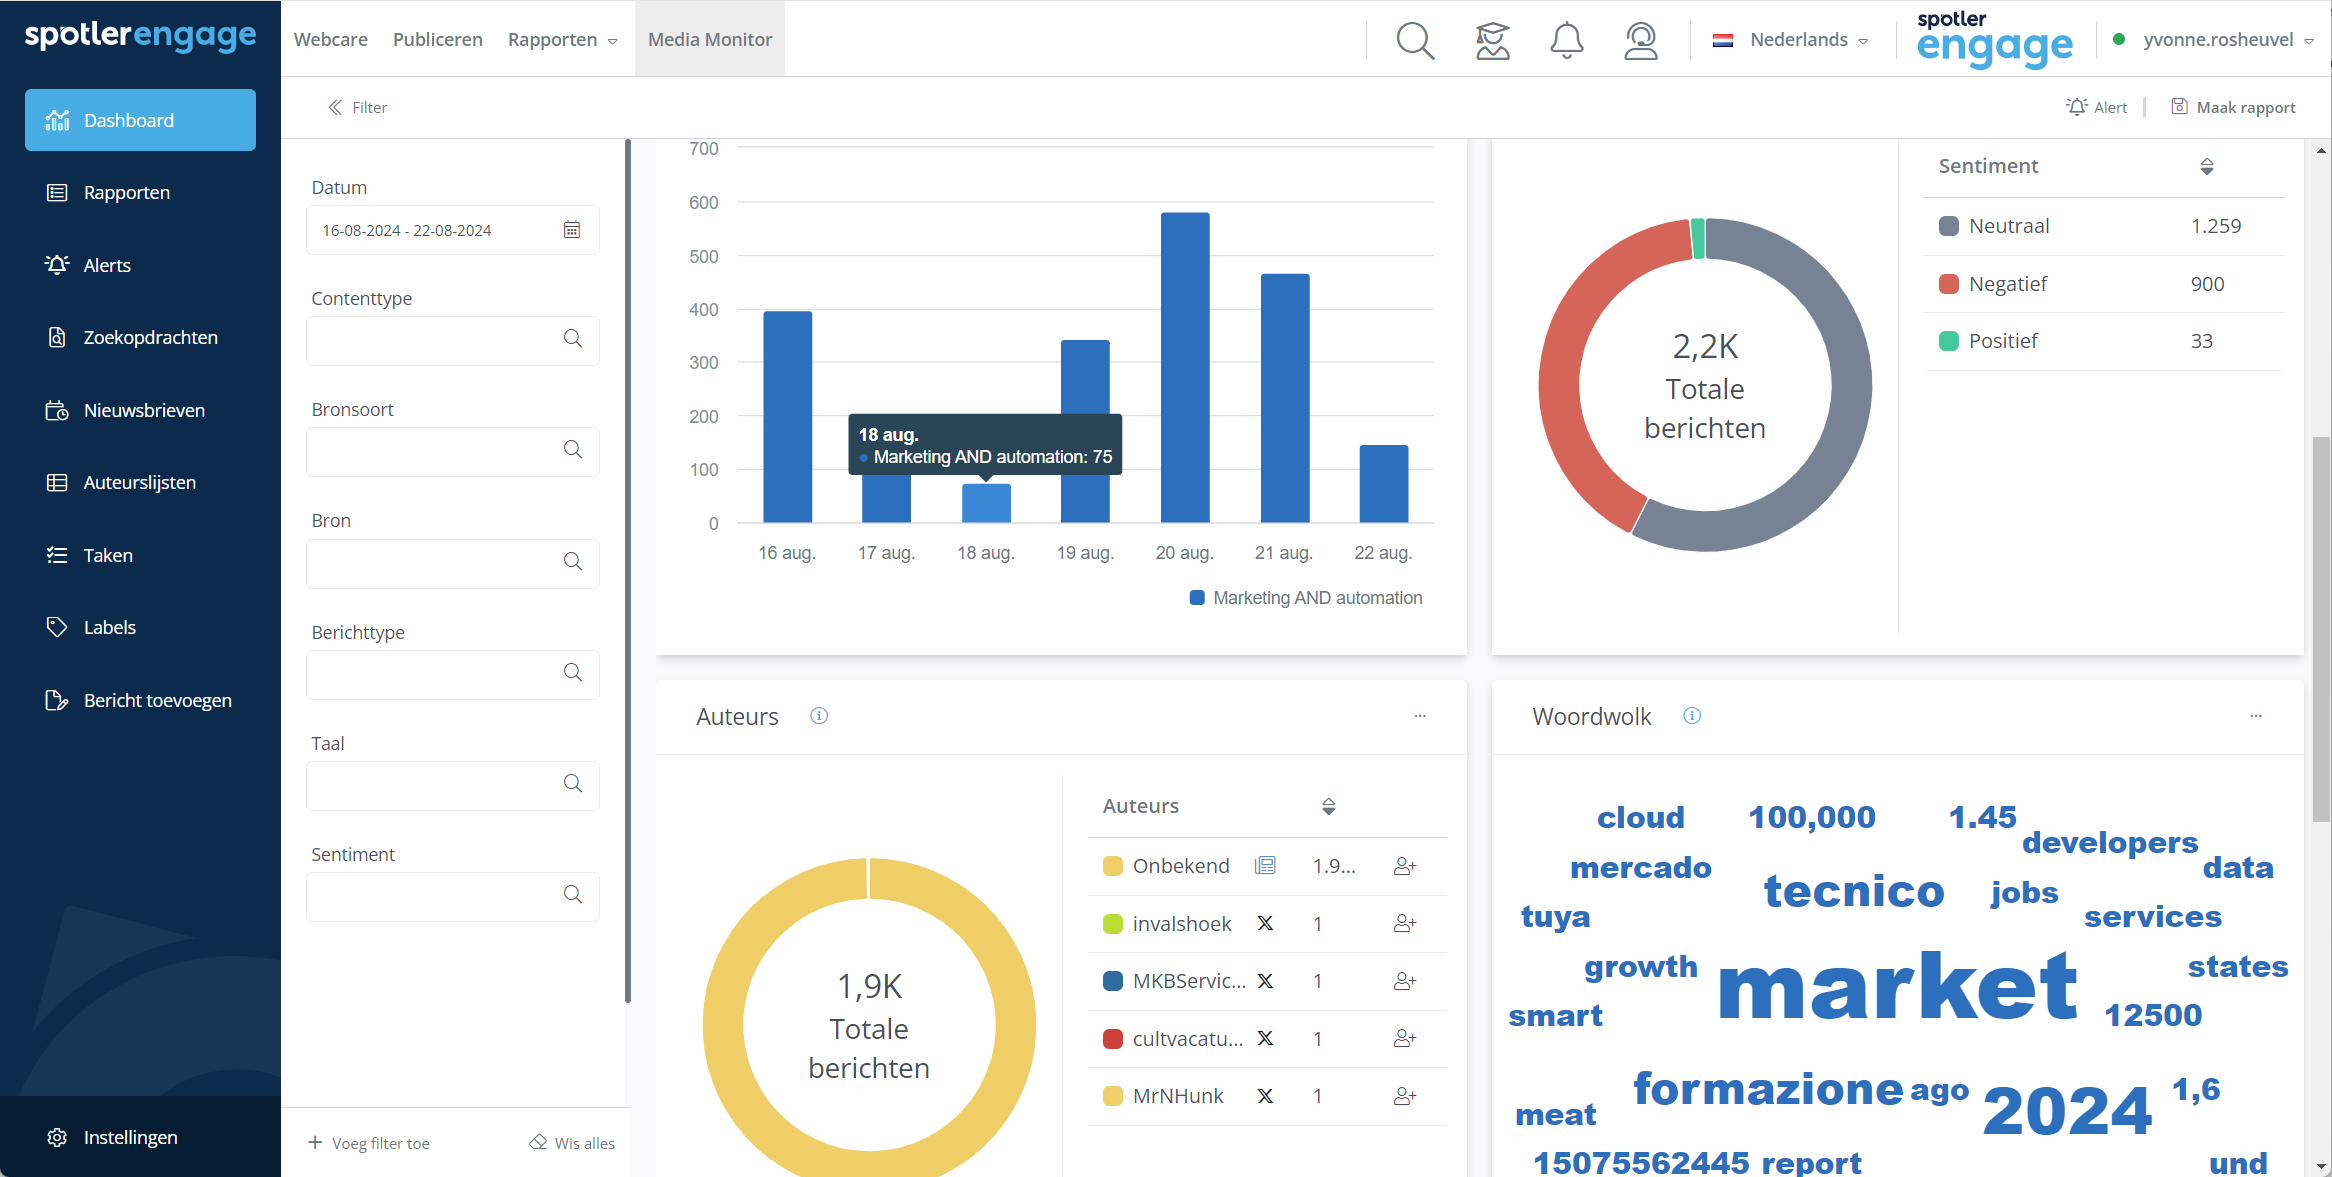2332x1177 pixels.
Task: Toggle Marketing AND automation legend entry
Action: point(1305,598)
